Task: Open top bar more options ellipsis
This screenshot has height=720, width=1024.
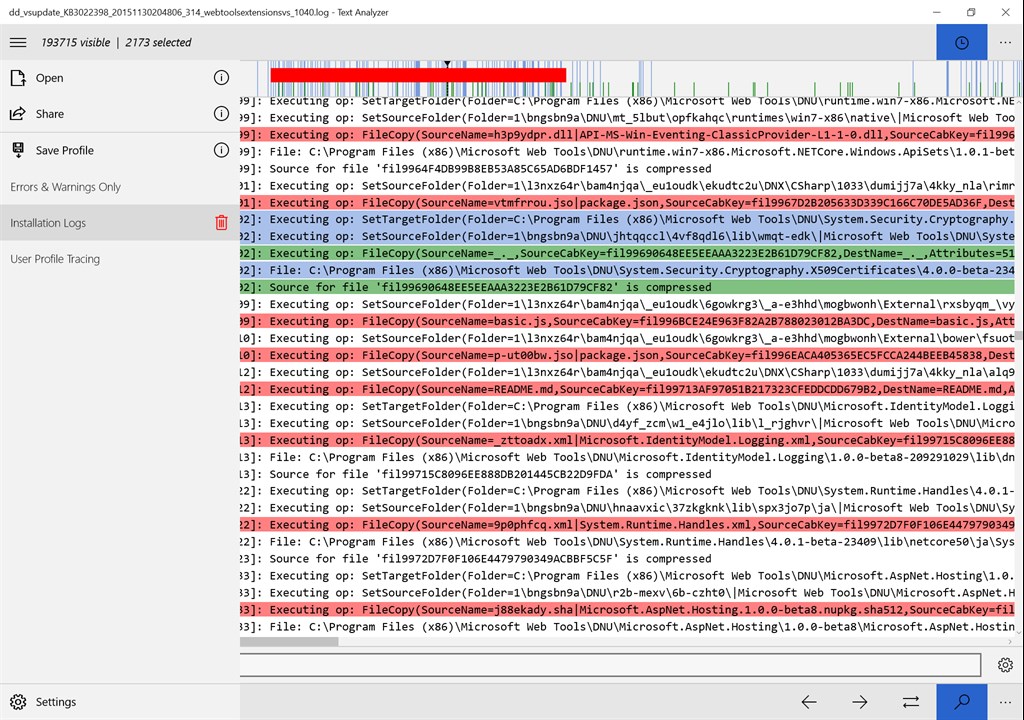Action: pyautogui.click(x=1005, y=42)
